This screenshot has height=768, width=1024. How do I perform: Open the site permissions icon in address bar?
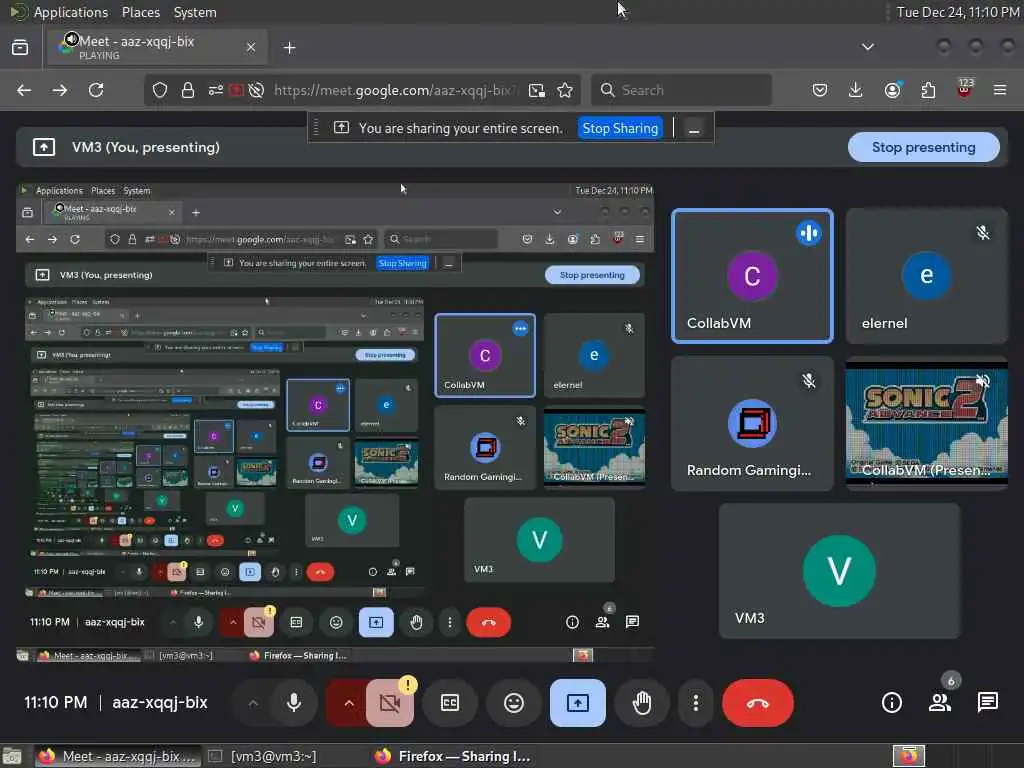(216, 90)
